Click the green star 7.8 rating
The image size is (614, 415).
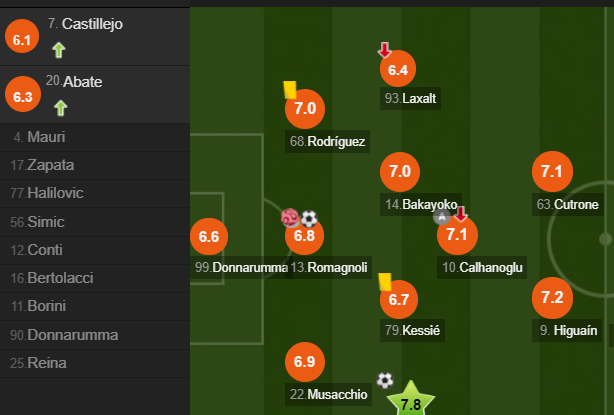[410, 399]
